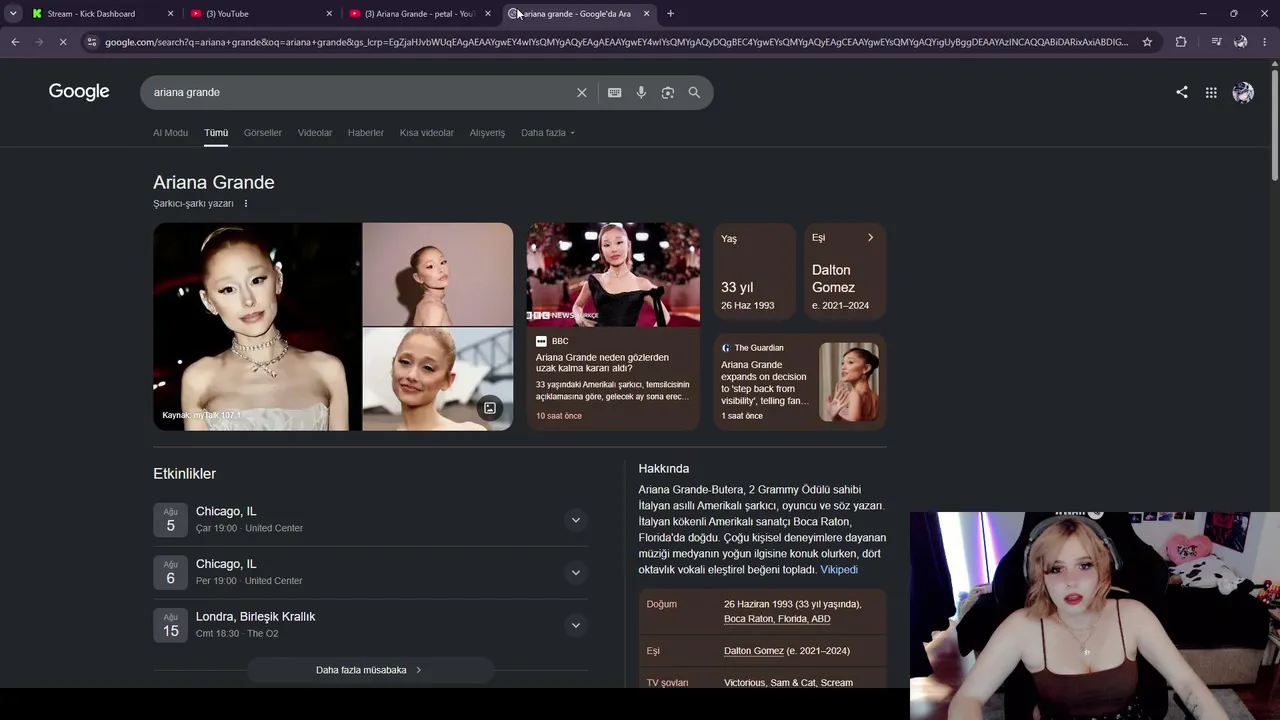
Task: Open the Chrome tab search dropdown
Action: point(13,13)
